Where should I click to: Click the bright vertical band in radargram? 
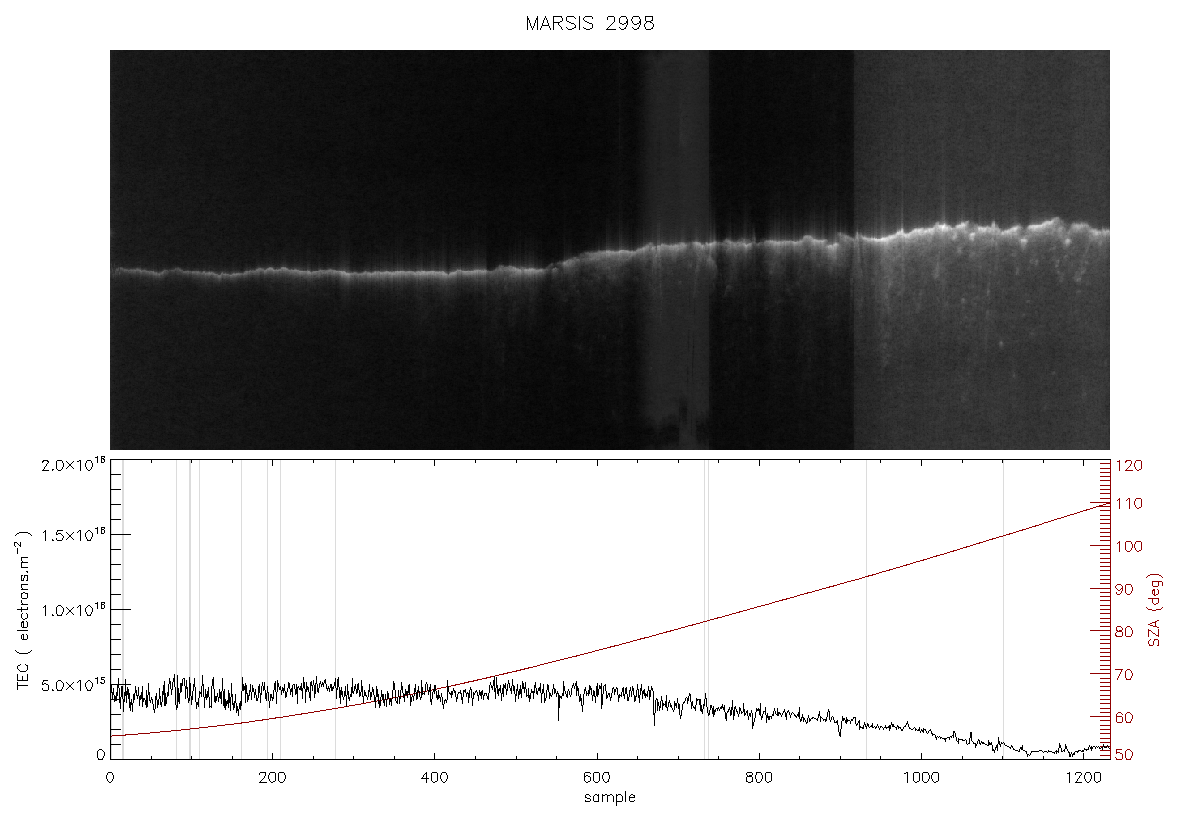coord(677,250)
